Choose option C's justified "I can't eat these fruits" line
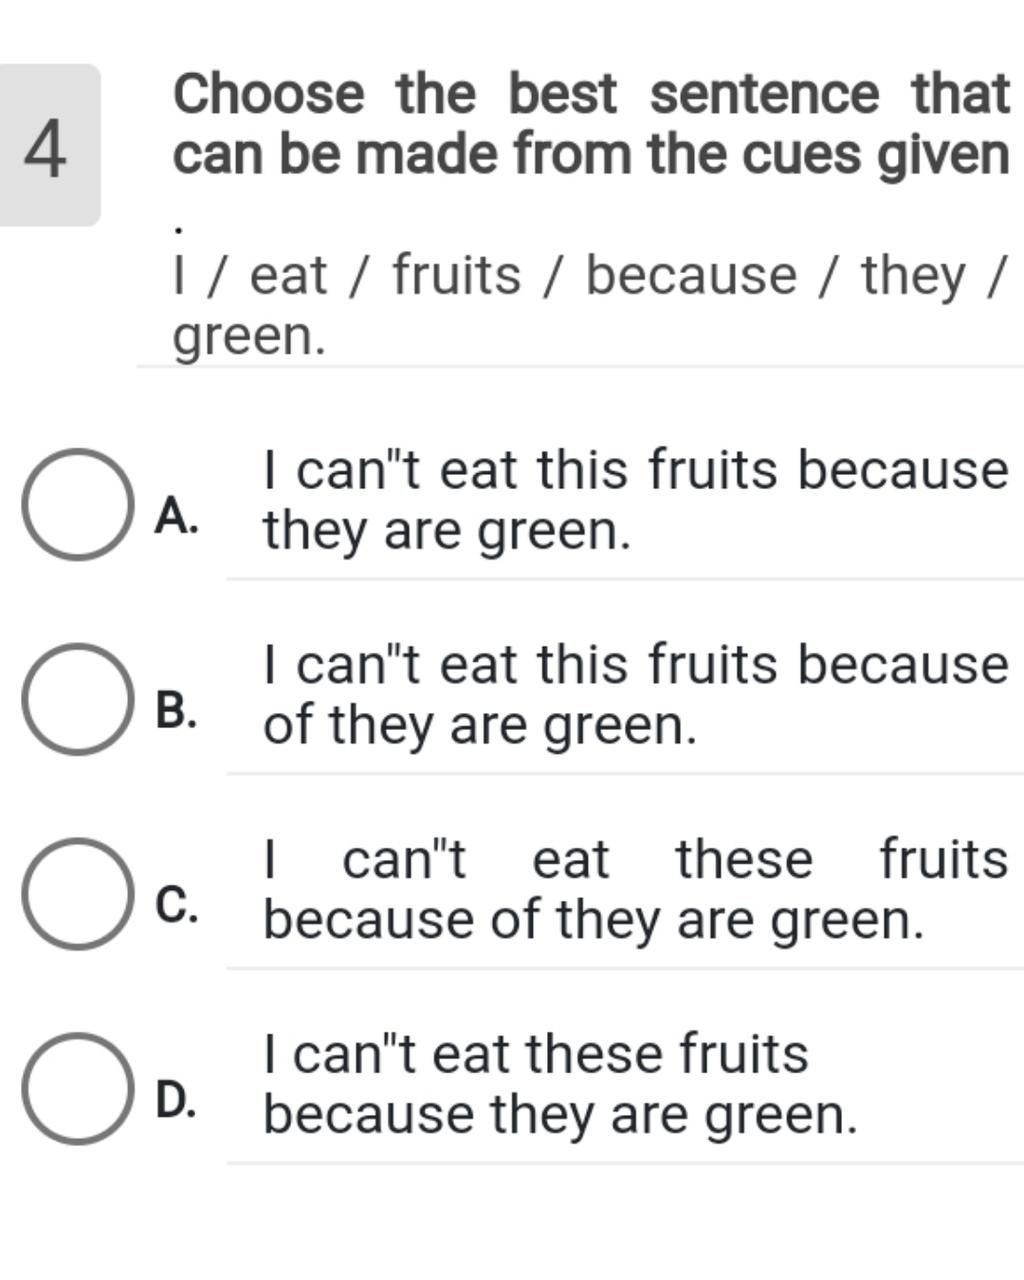This screenshot has width=1024, height=1280. click(x=636, y=860)
